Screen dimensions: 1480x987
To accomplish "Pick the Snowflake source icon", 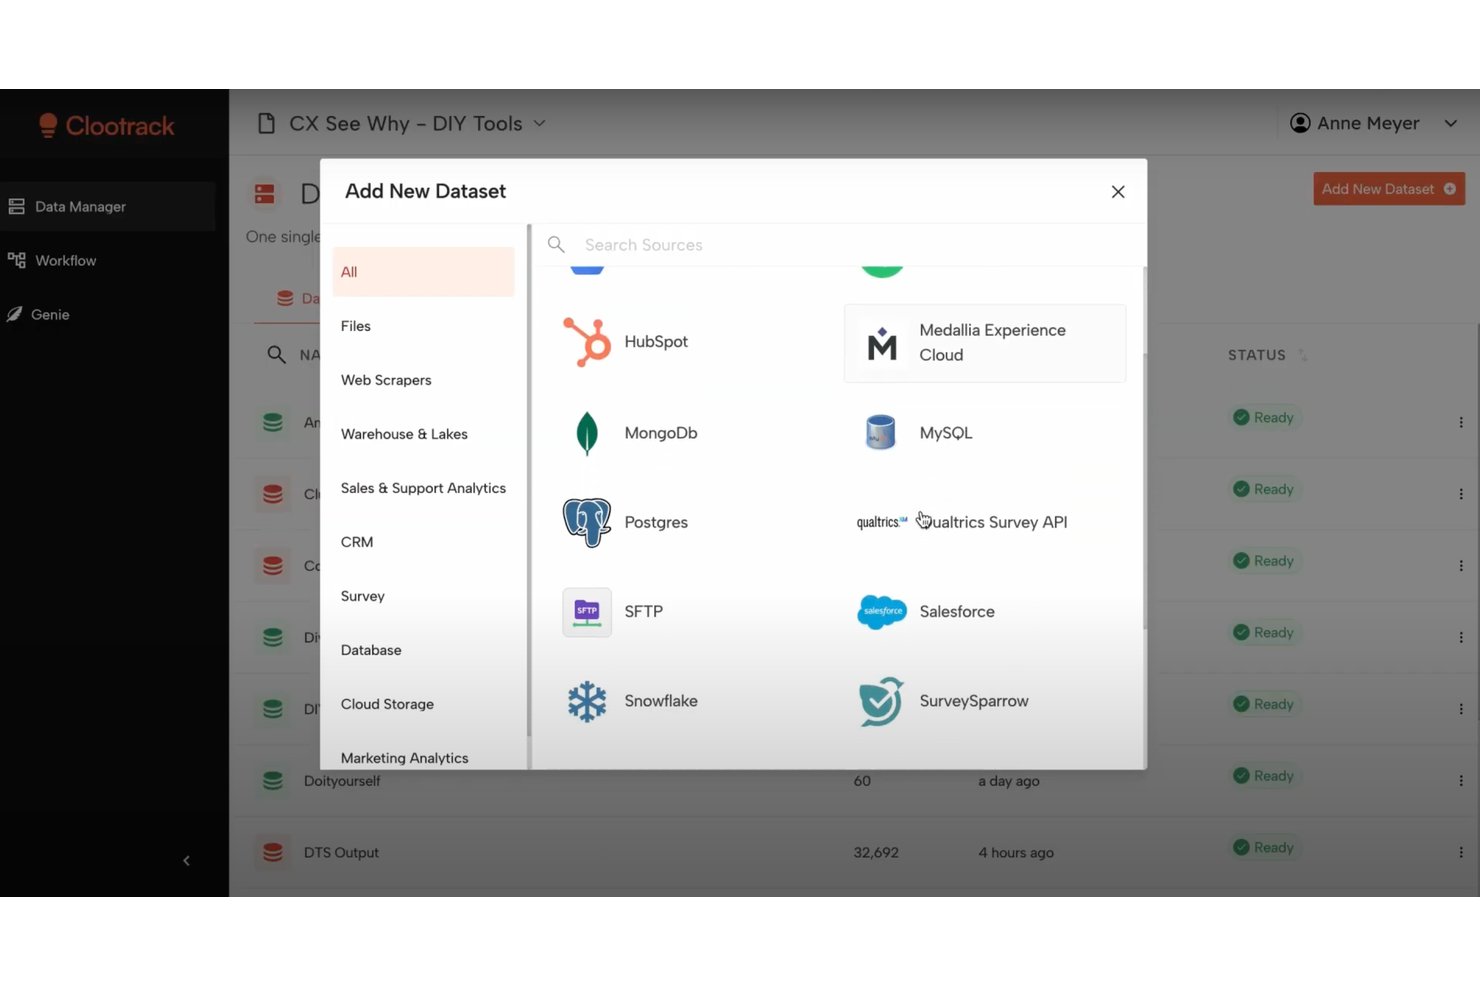I will (x=587, y=701).
